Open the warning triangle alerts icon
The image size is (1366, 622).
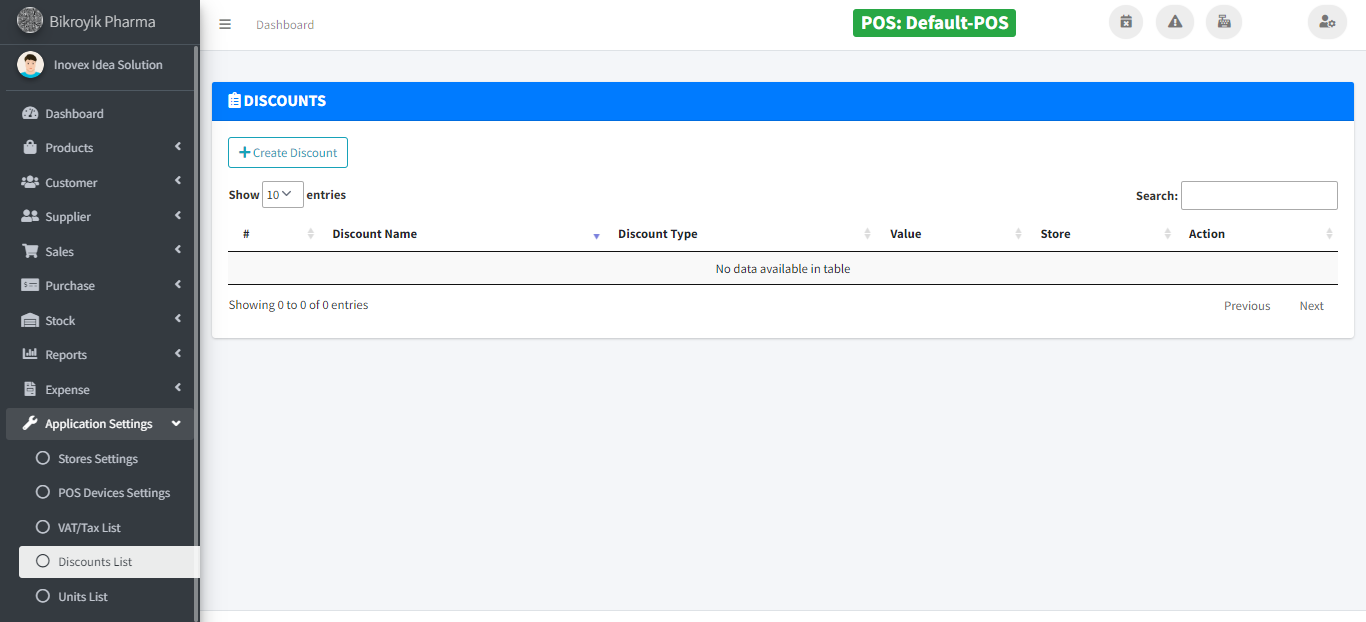(x=1175, y=22)
